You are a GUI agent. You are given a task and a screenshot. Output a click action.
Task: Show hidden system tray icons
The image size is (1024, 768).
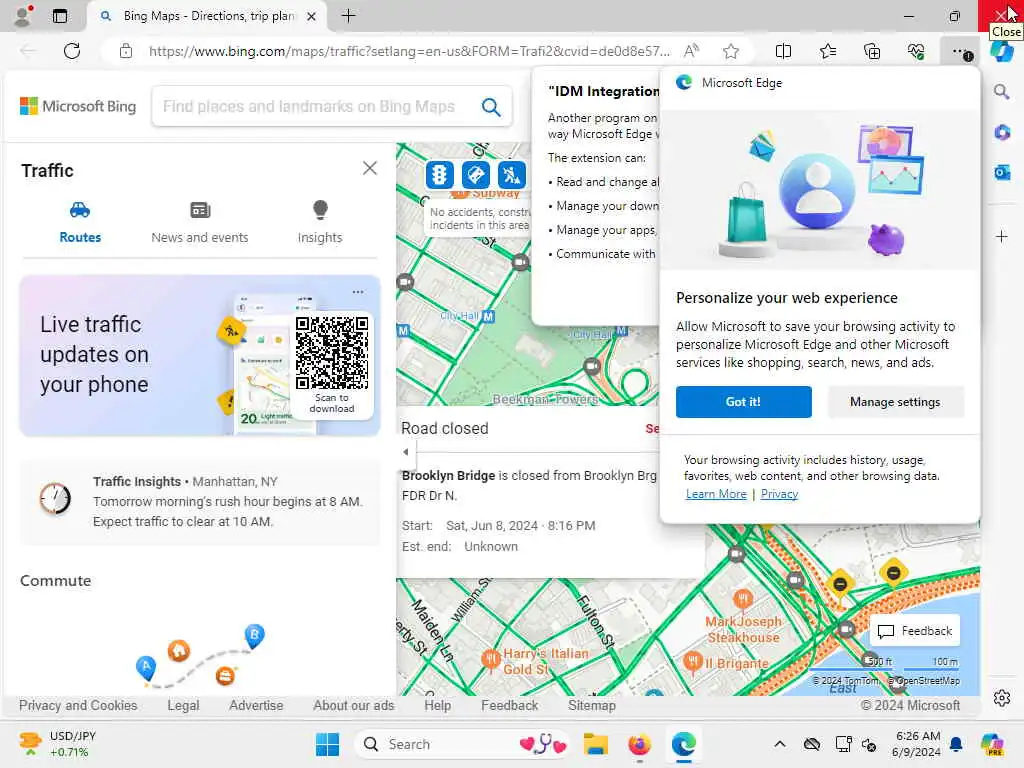coord(780,744)
